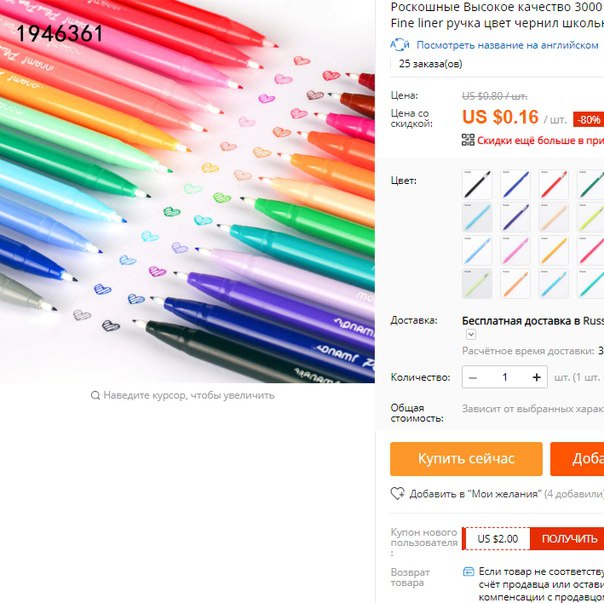Decrease quantity with the minus button
Screen dimensions: 604x603
pyautogui.click(x=473, y=377)
